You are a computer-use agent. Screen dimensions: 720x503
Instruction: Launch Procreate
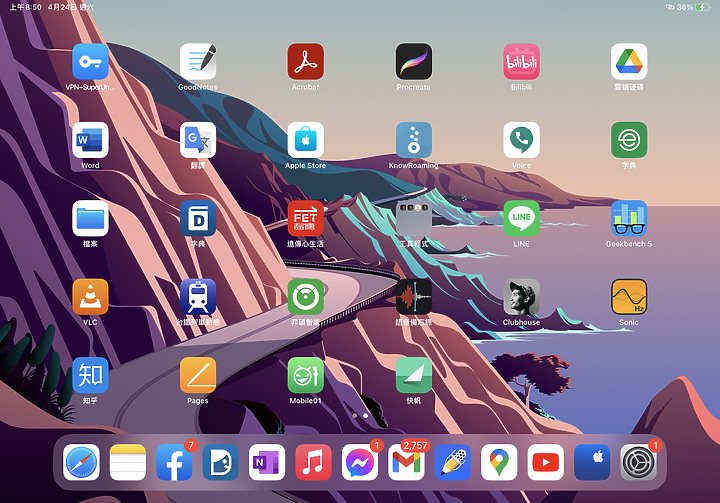click(414, 62)
